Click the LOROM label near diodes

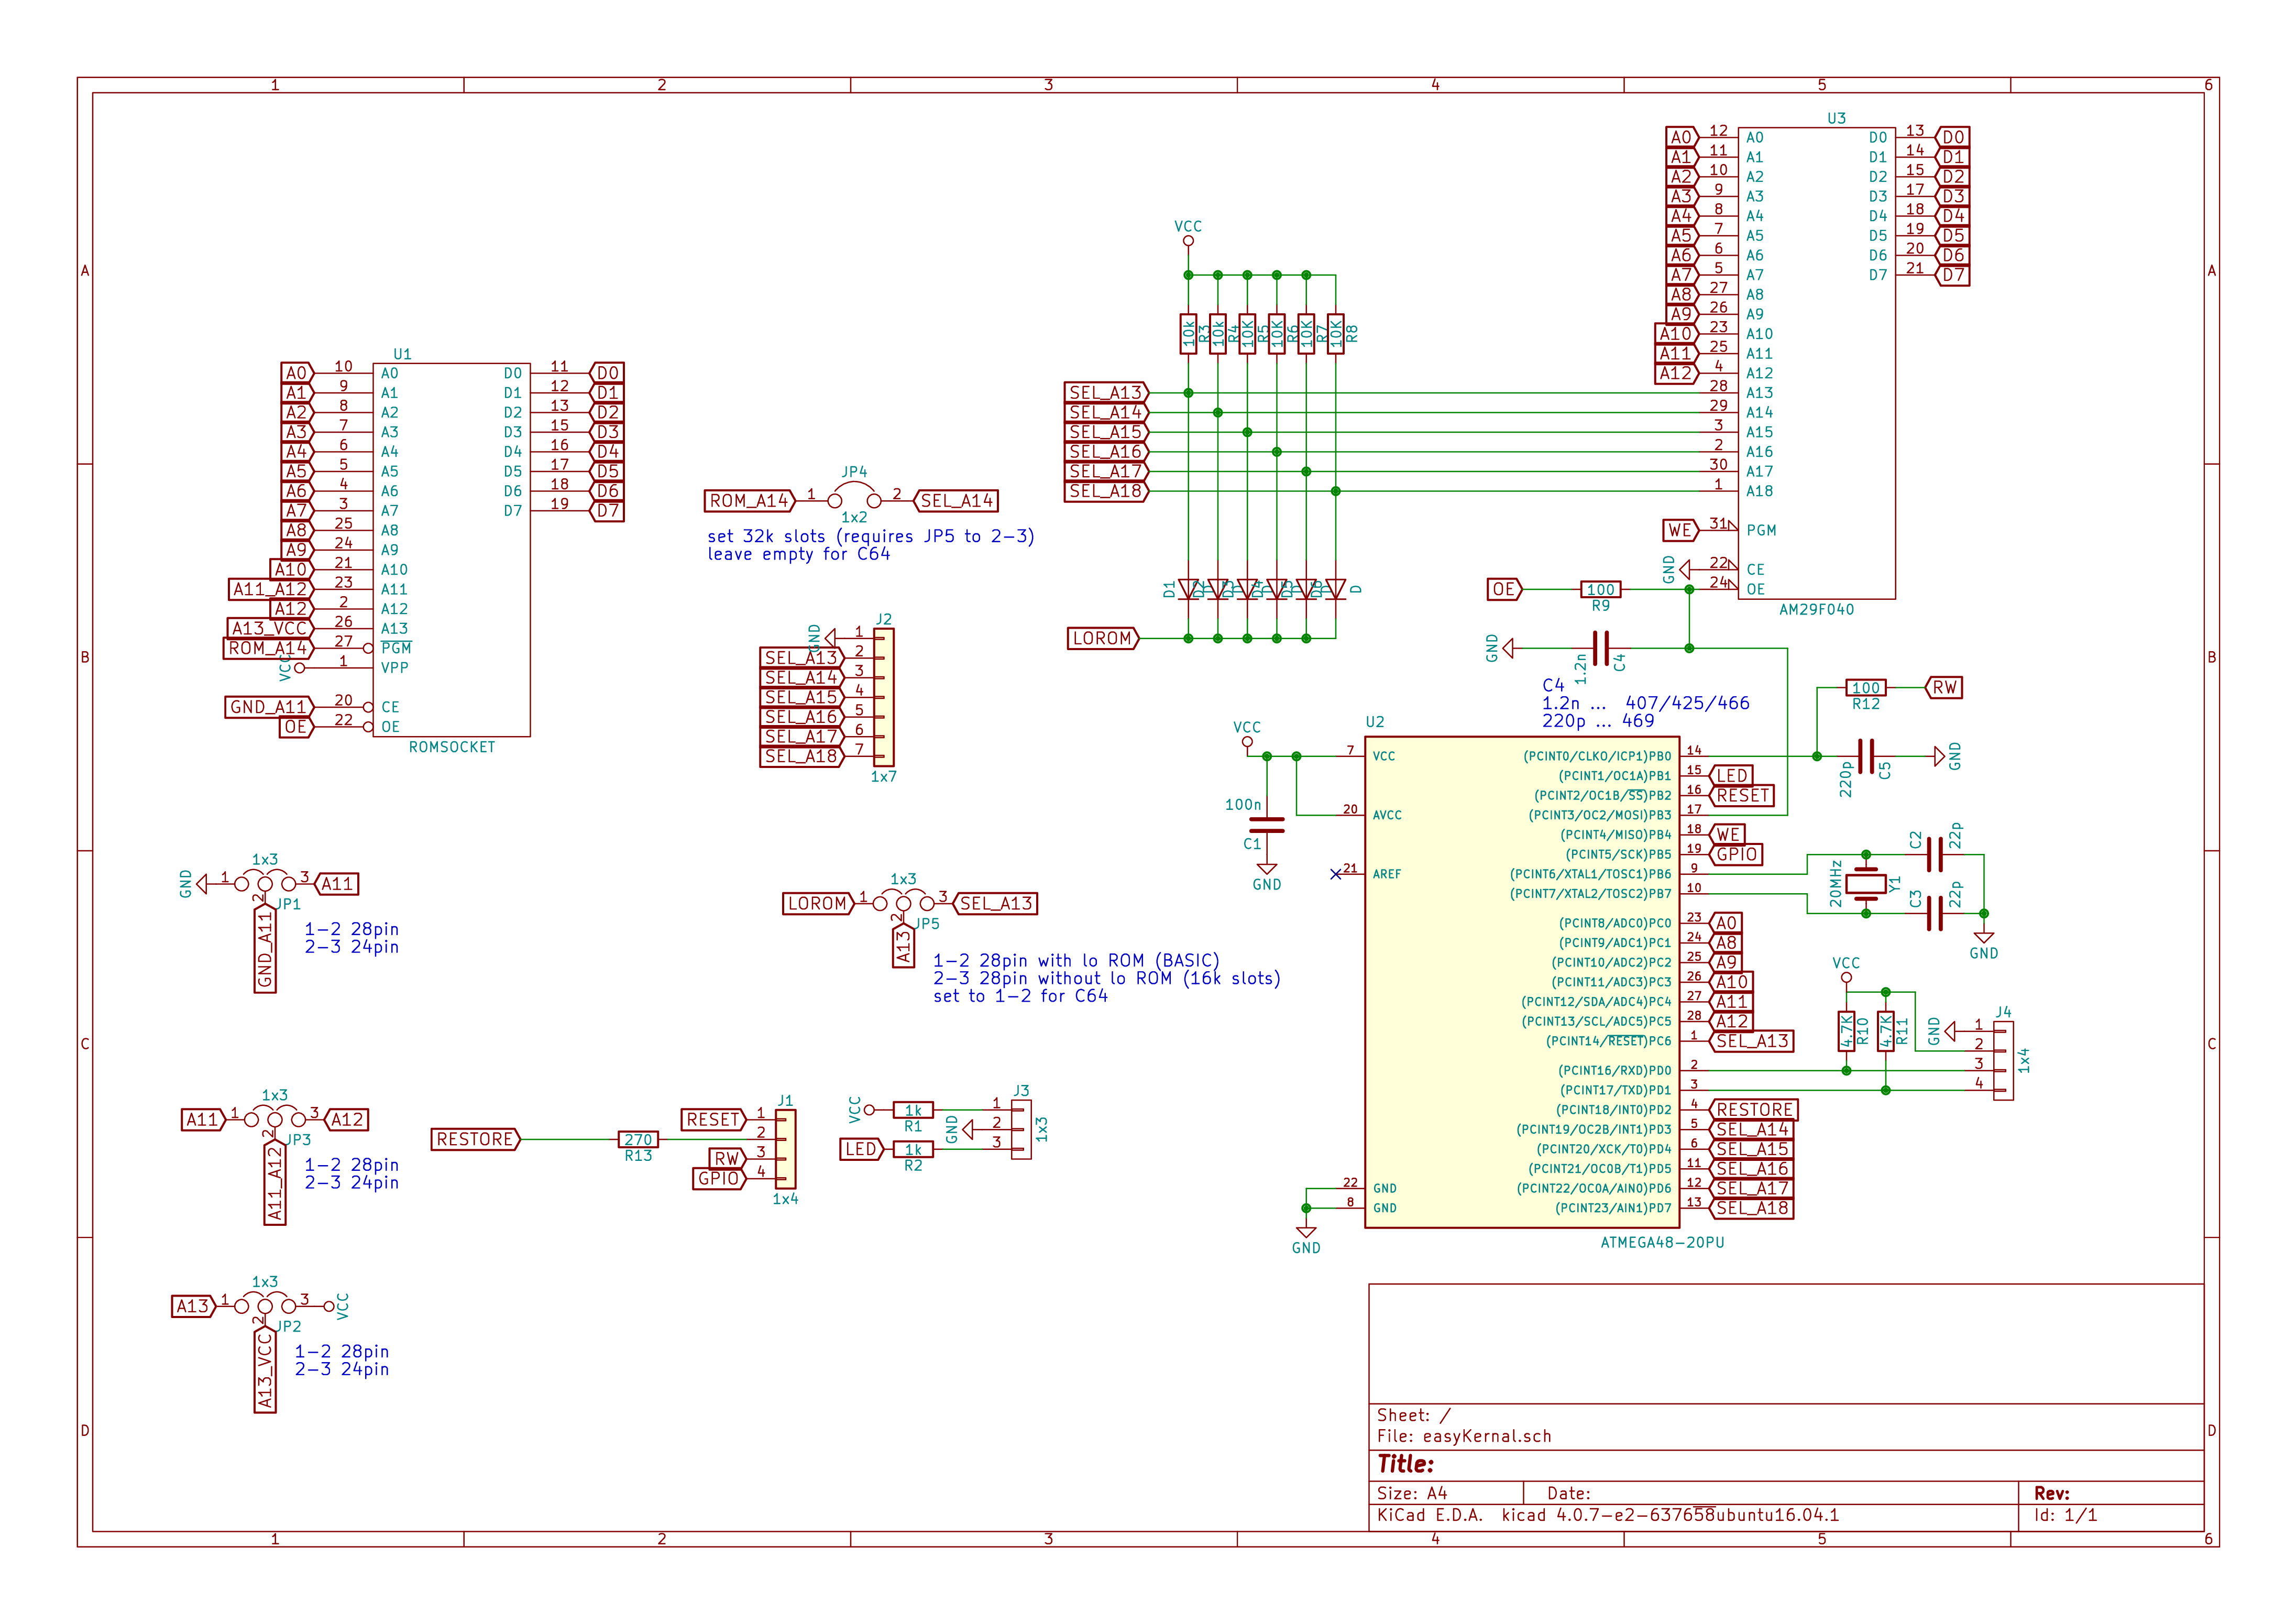pos(1102,638)
